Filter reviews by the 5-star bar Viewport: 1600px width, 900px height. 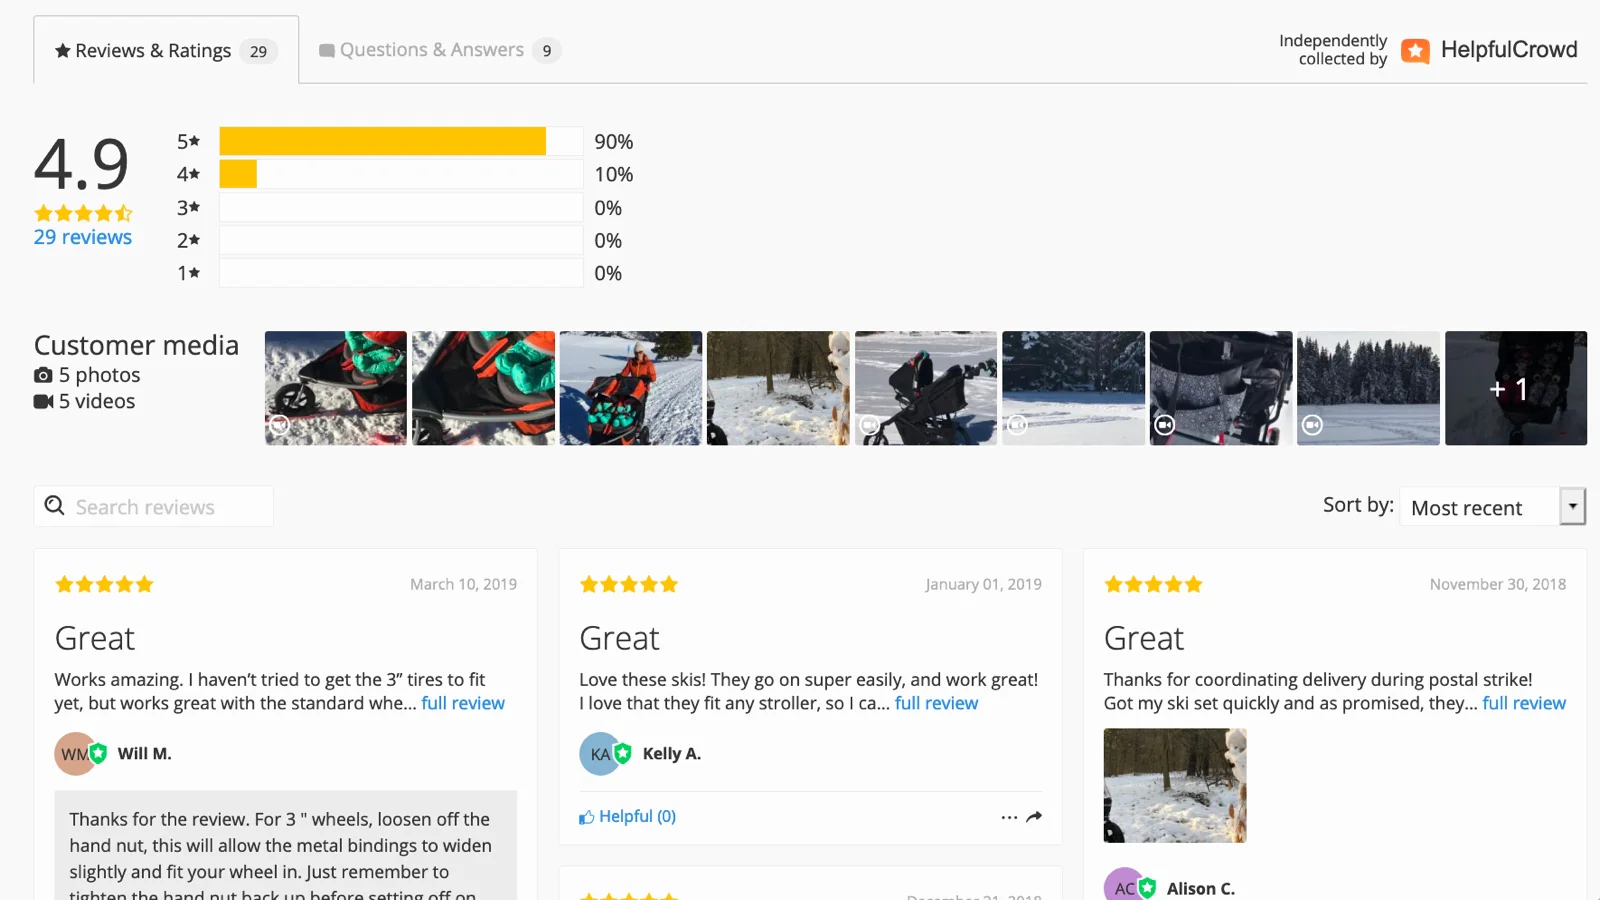tap(401, 141)
